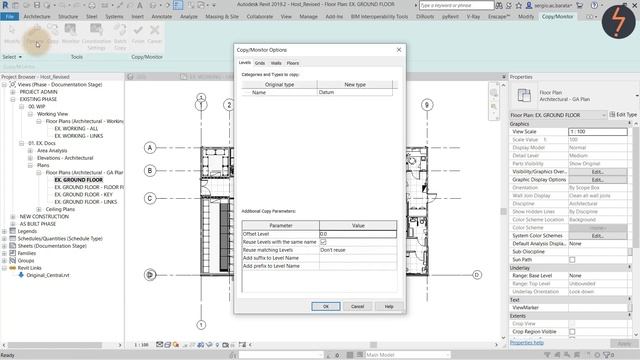Click the View Scale 1 : 100 field
The image size is (640, 360).
pyautogui.click(x=598, y=132)
